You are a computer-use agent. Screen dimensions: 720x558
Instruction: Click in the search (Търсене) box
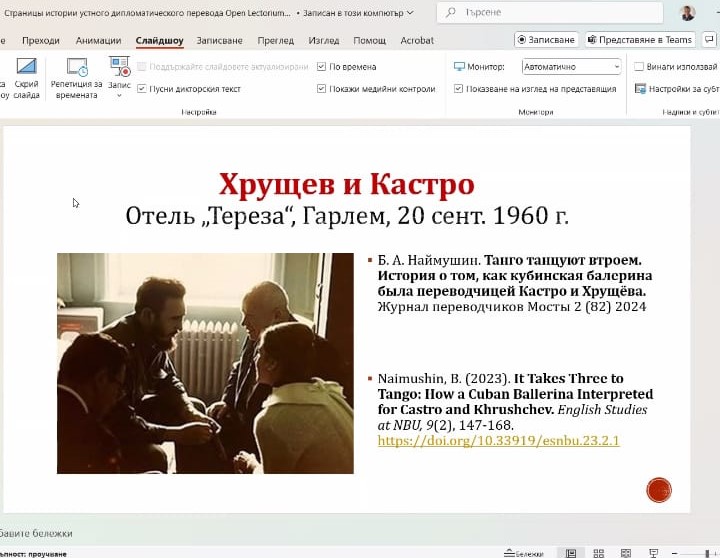coord(540,13)
